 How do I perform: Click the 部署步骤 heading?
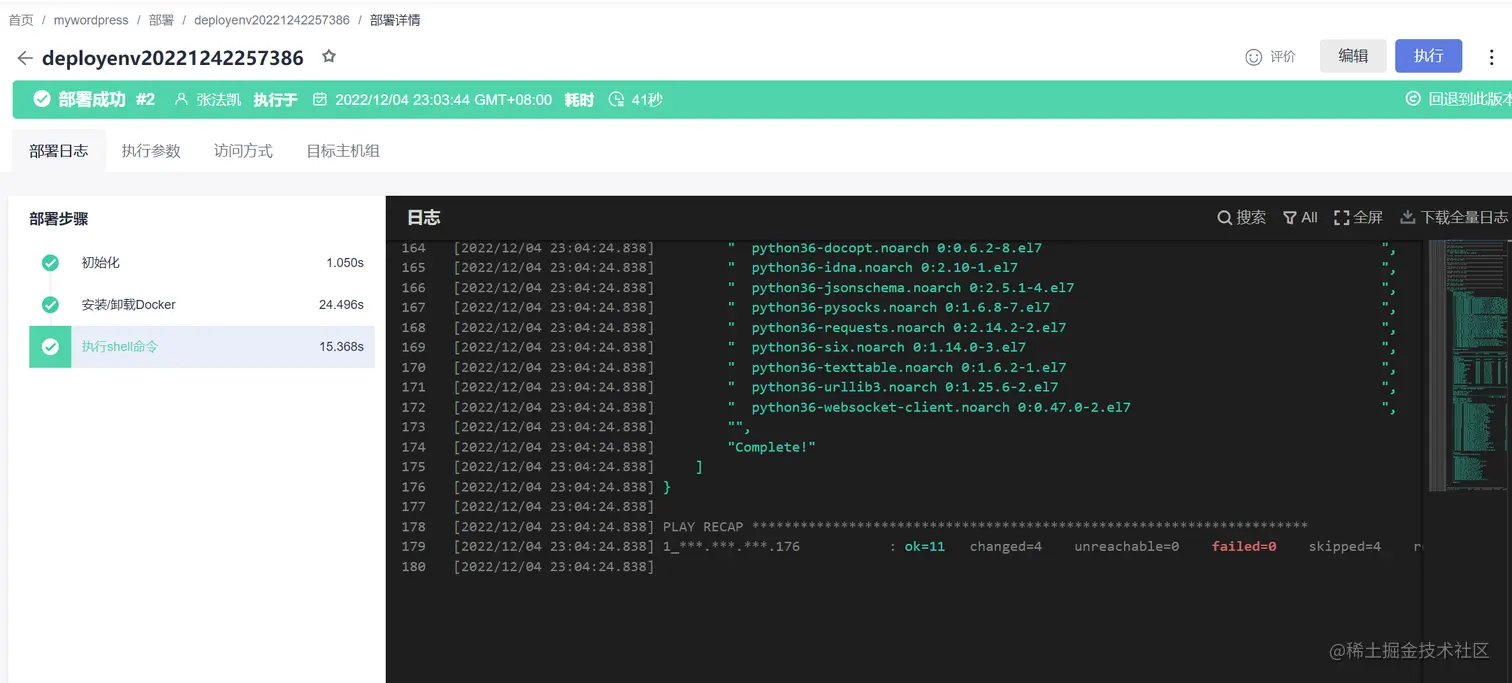tap(59, 219)
